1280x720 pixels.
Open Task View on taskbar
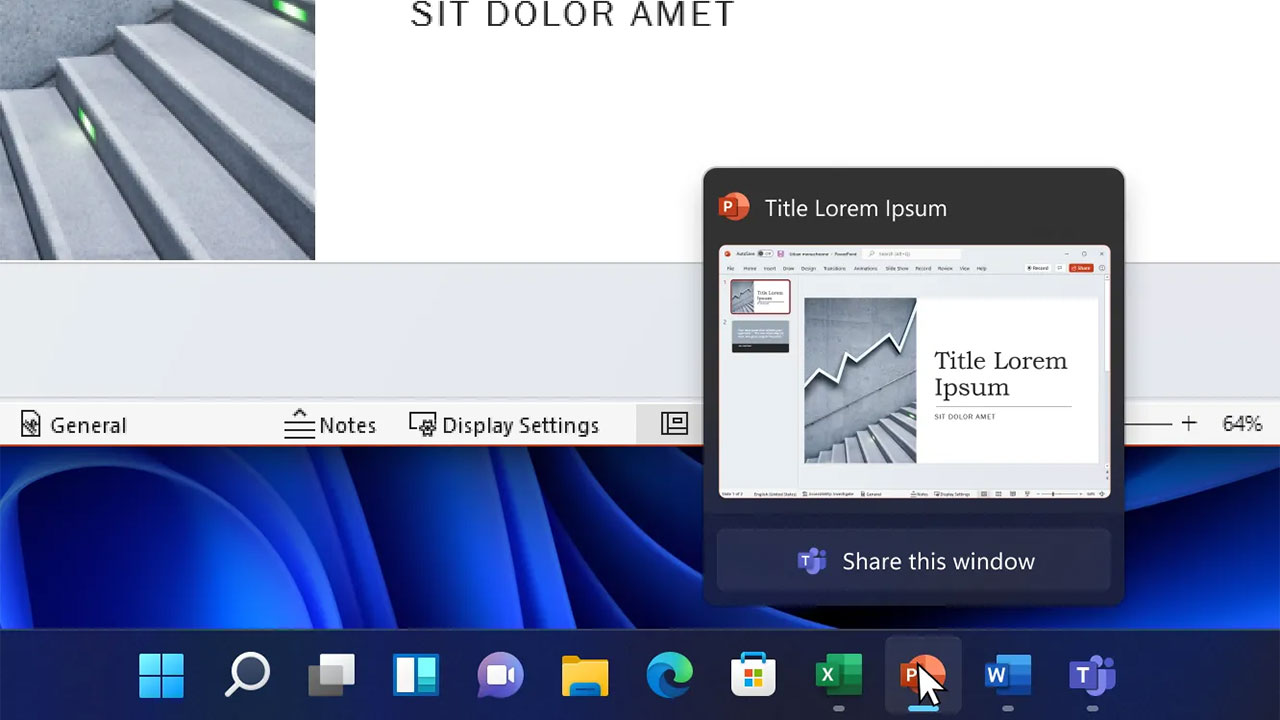pos(331,676)
